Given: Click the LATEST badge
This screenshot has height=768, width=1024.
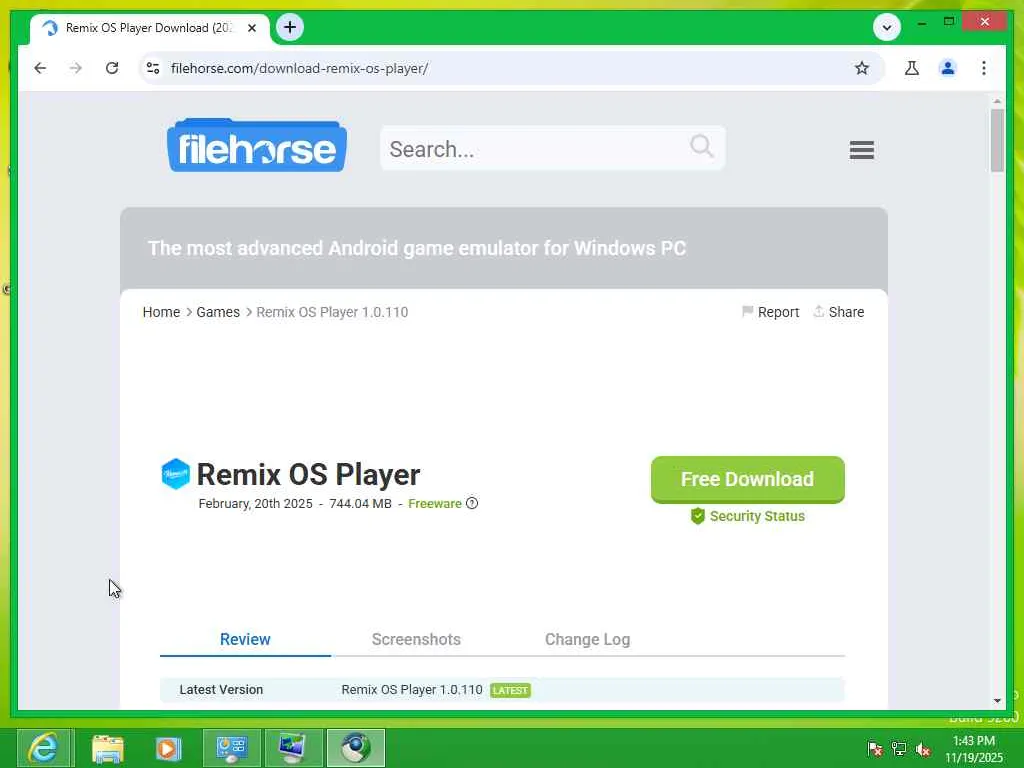Looking at the screenshot, I should pos(510,690).
